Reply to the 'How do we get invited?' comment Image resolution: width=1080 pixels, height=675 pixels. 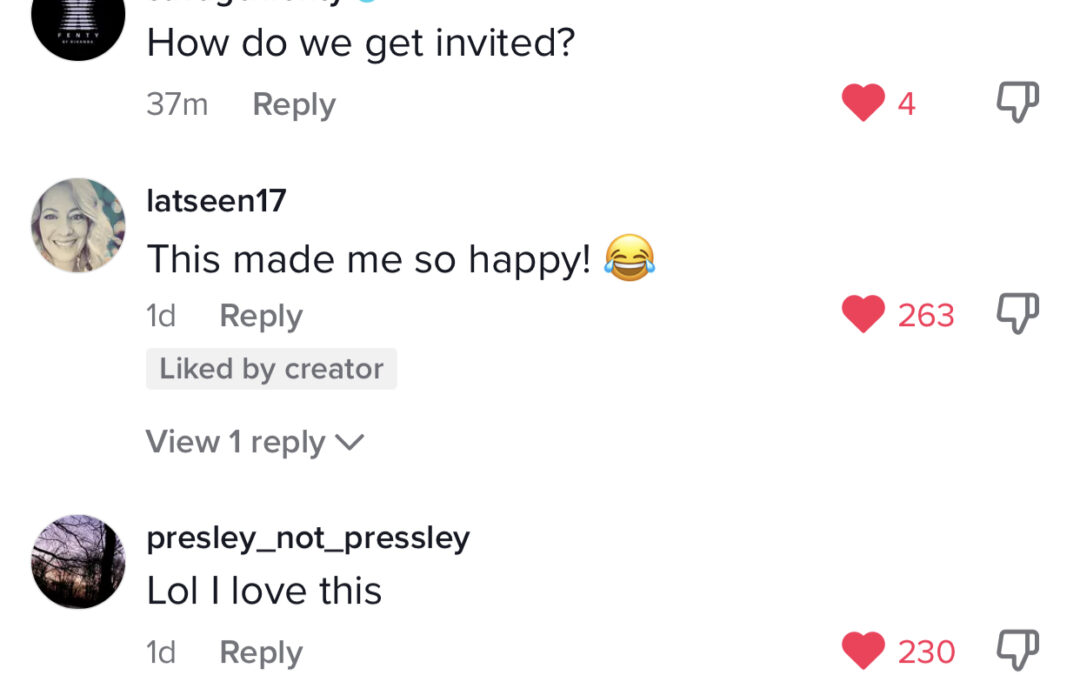coord(294,105)
